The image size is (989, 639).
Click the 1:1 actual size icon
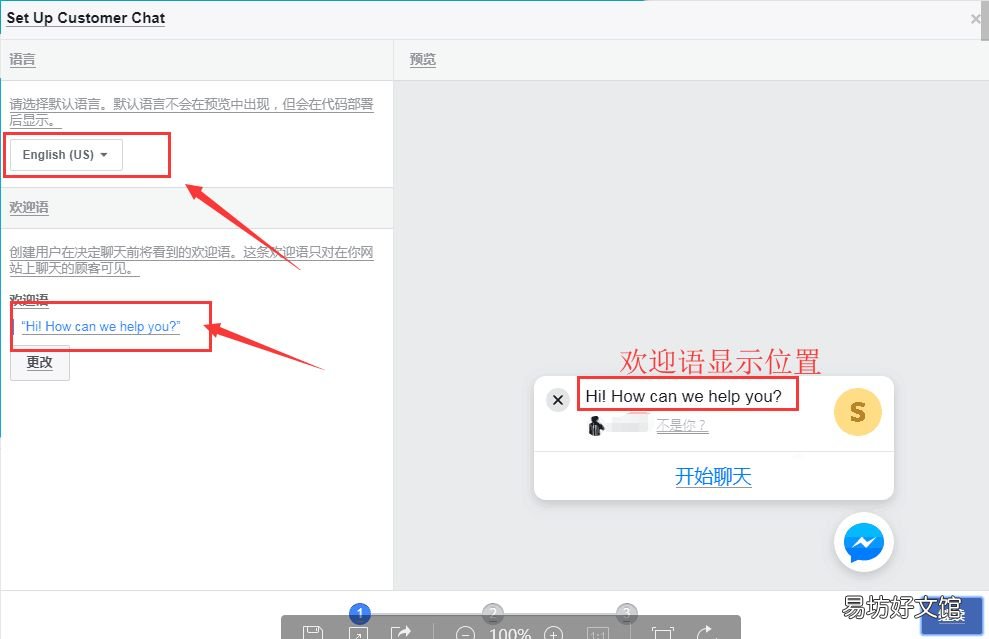[x=598, y=633]
